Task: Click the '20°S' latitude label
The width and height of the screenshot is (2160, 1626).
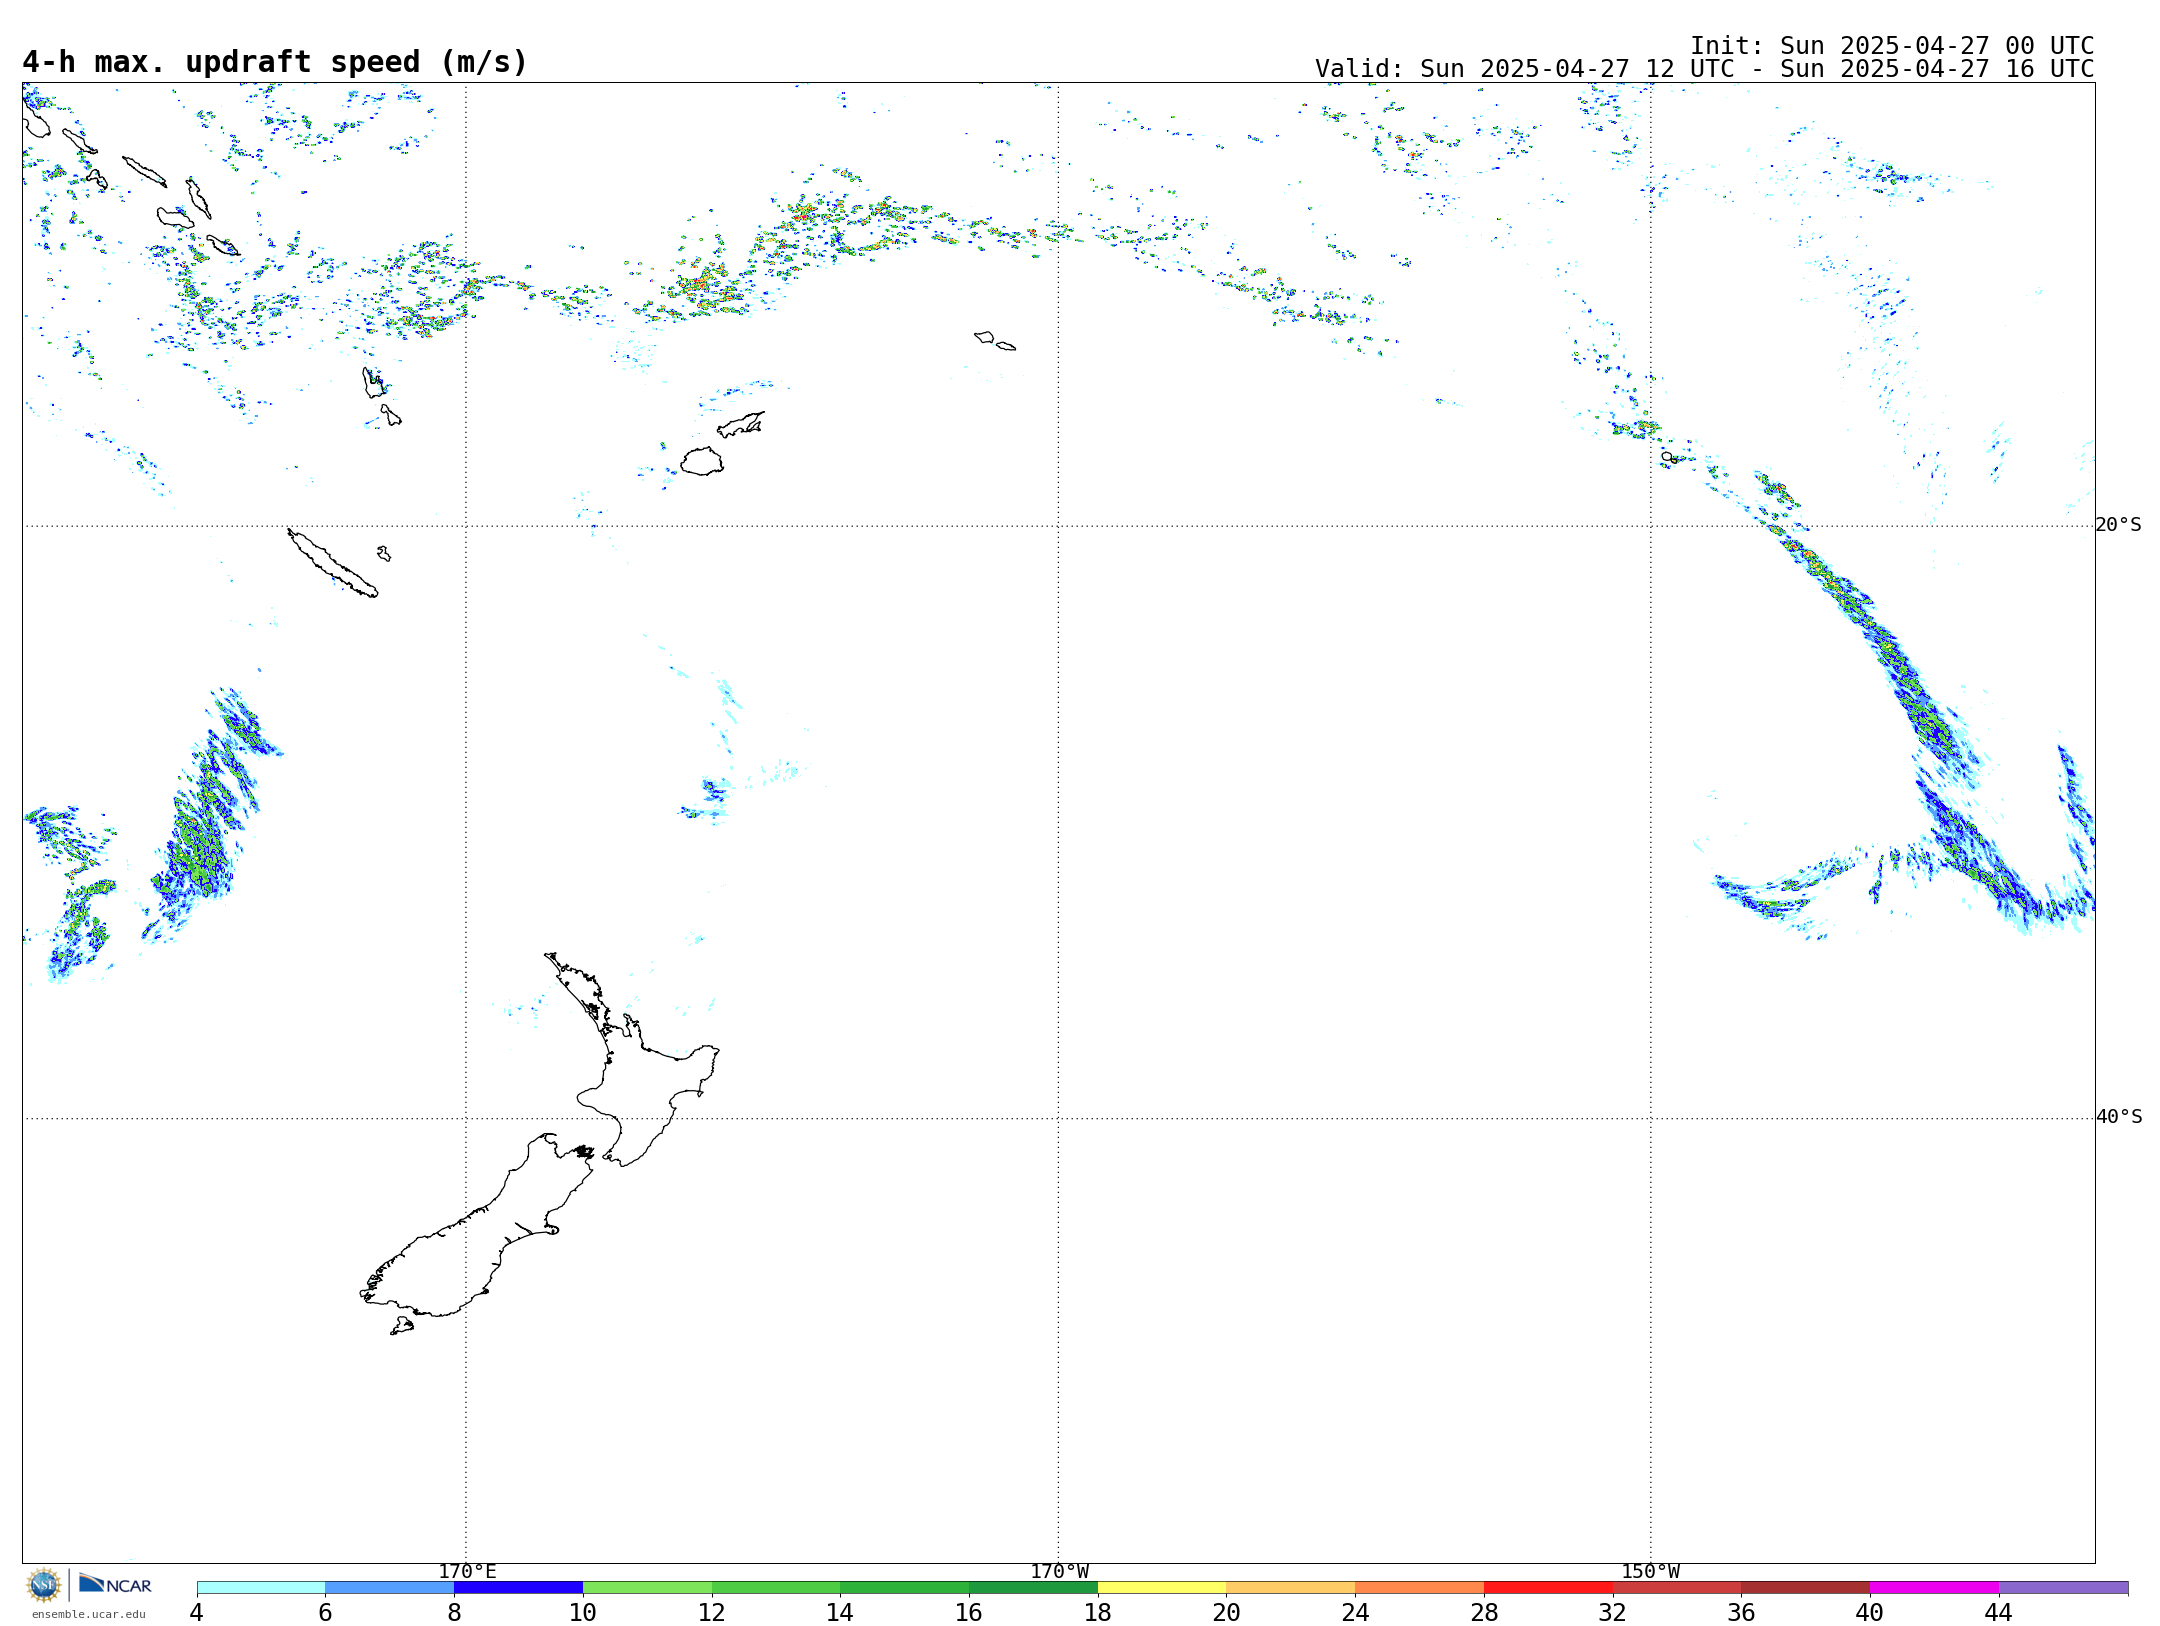Action: [x=2118, y=525]
